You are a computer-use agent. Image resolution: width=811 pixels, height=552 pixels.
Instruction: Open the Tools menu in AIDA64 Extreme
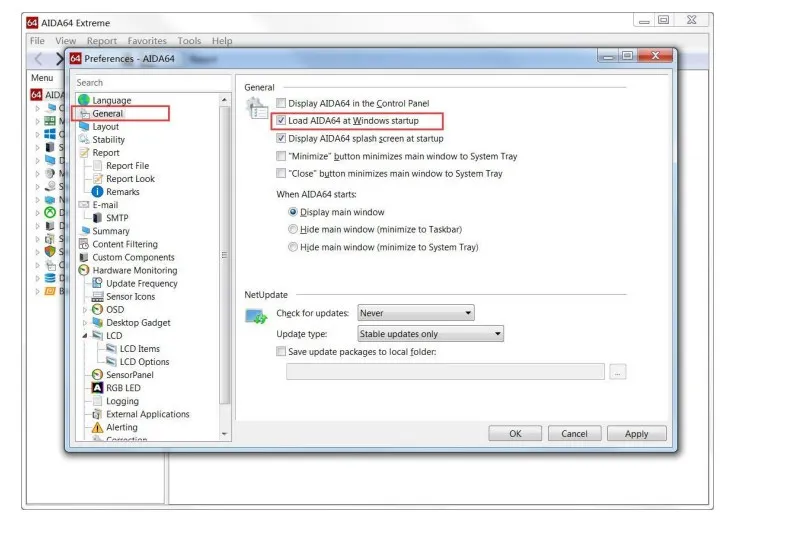pos(189,41)
